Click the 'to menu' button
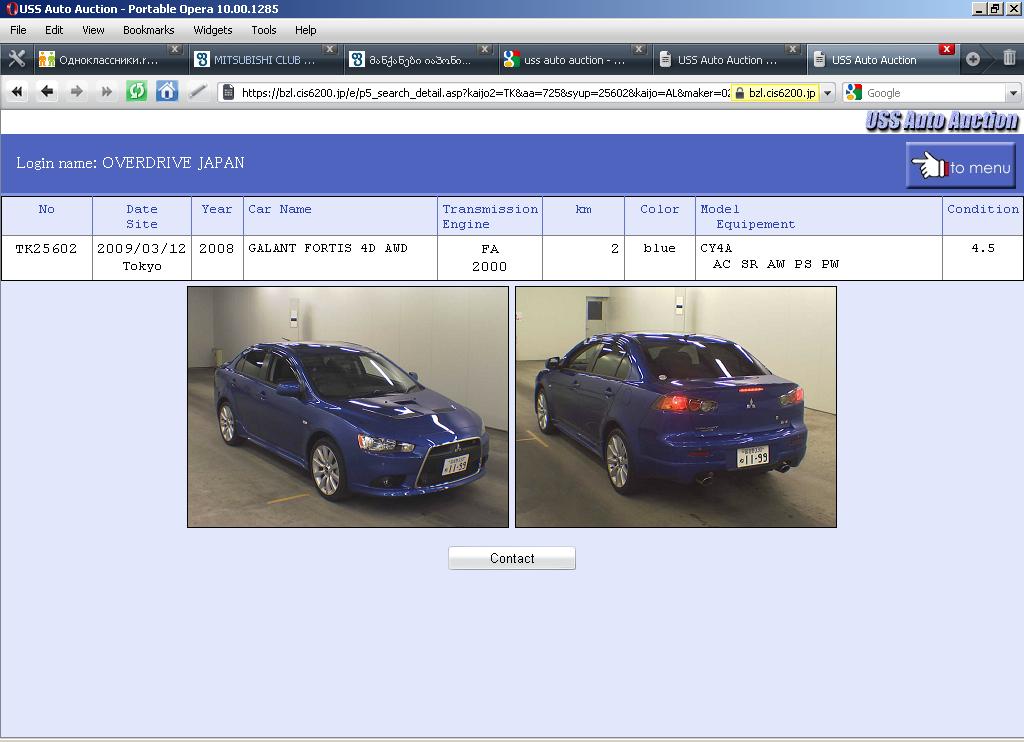 pyautogui.click(x=960, y=166)
